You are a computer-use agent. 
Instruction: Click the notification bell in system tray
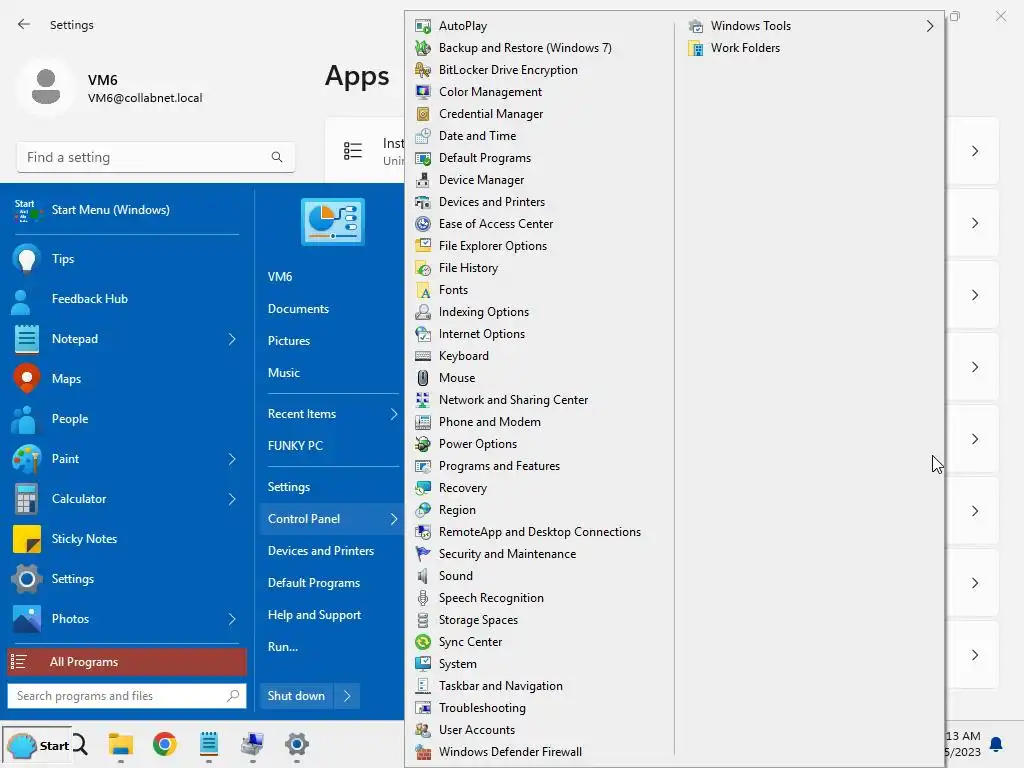click(997, 744)
